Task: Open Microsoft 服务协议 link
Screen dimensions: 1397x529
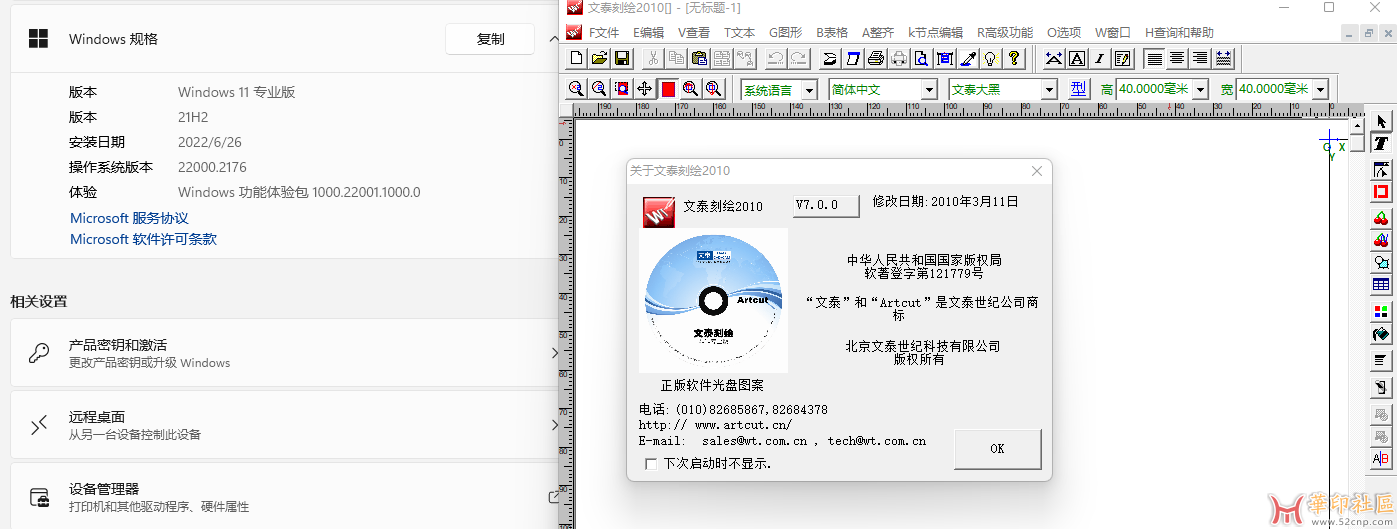Action: pos(129,218)
